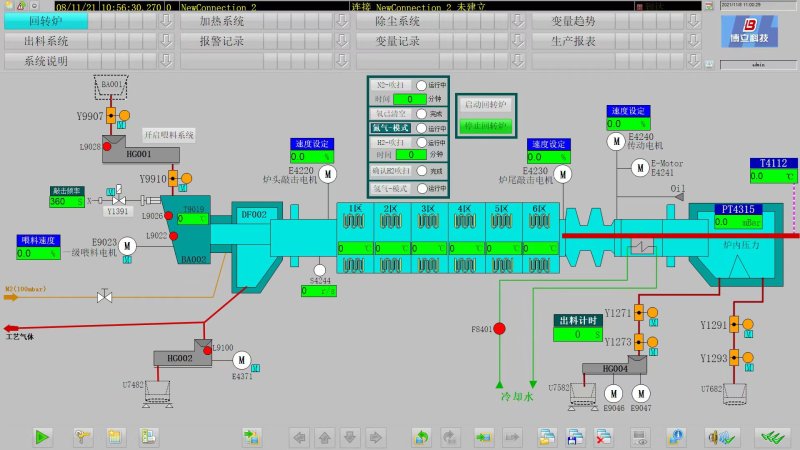Click the E4230 tail knocker motor symbol
This screenshot has height=450, width=800.
pos(563,175)
